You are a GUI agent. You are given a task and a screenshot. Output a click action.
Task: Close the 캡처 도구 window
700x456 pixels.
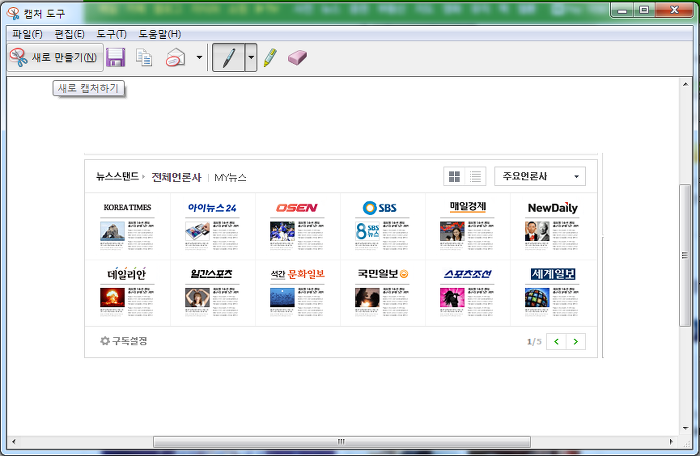pyautogui.click(x=674, y=9)
